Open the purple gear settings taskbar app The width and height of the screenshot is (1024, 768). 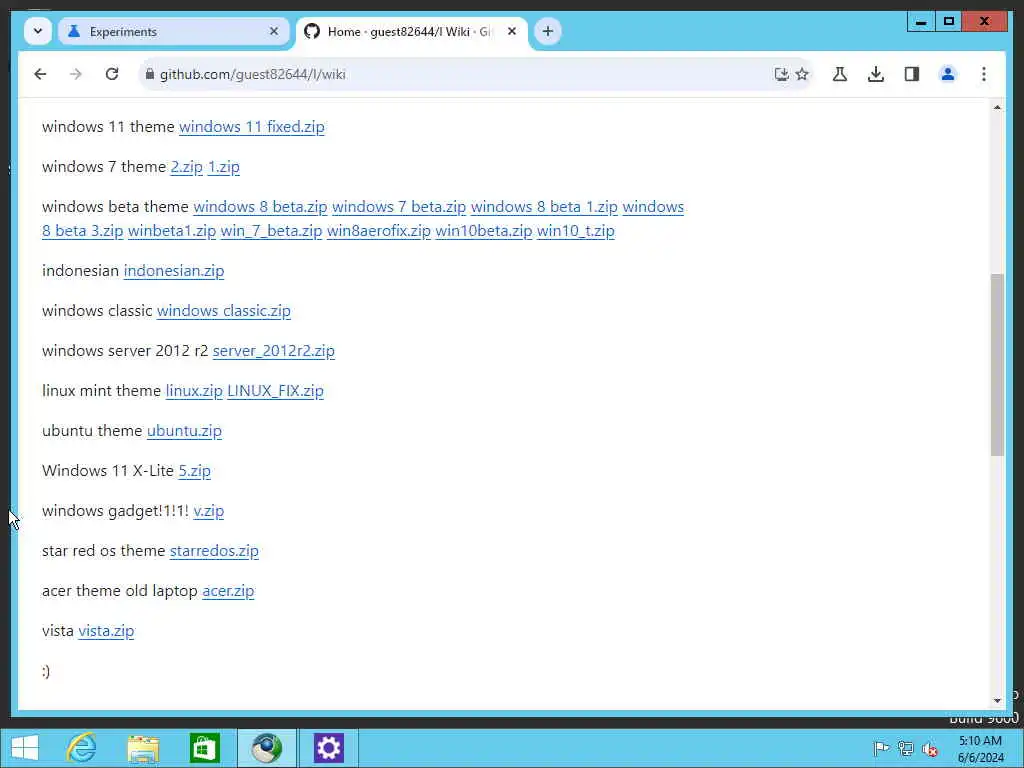tap(328, 748)
